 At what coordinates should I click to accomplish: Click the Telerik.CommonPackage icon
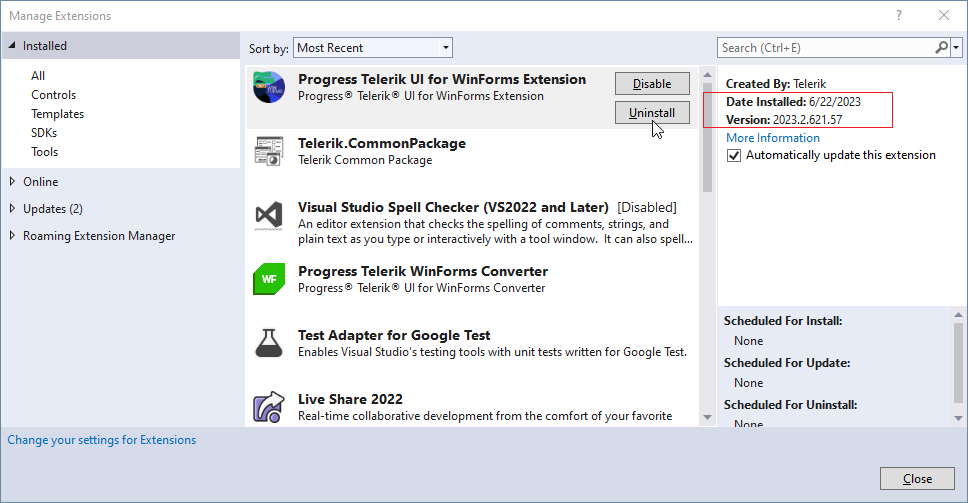point(269,151)
